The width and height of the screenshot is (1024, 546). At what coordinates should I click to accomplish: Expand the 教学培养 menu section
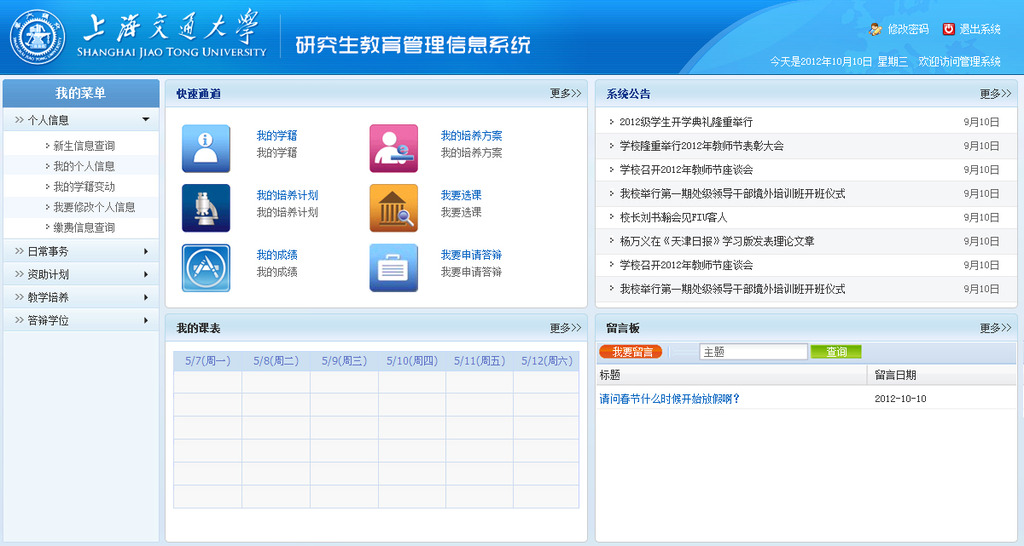click(x=81, y=297)
